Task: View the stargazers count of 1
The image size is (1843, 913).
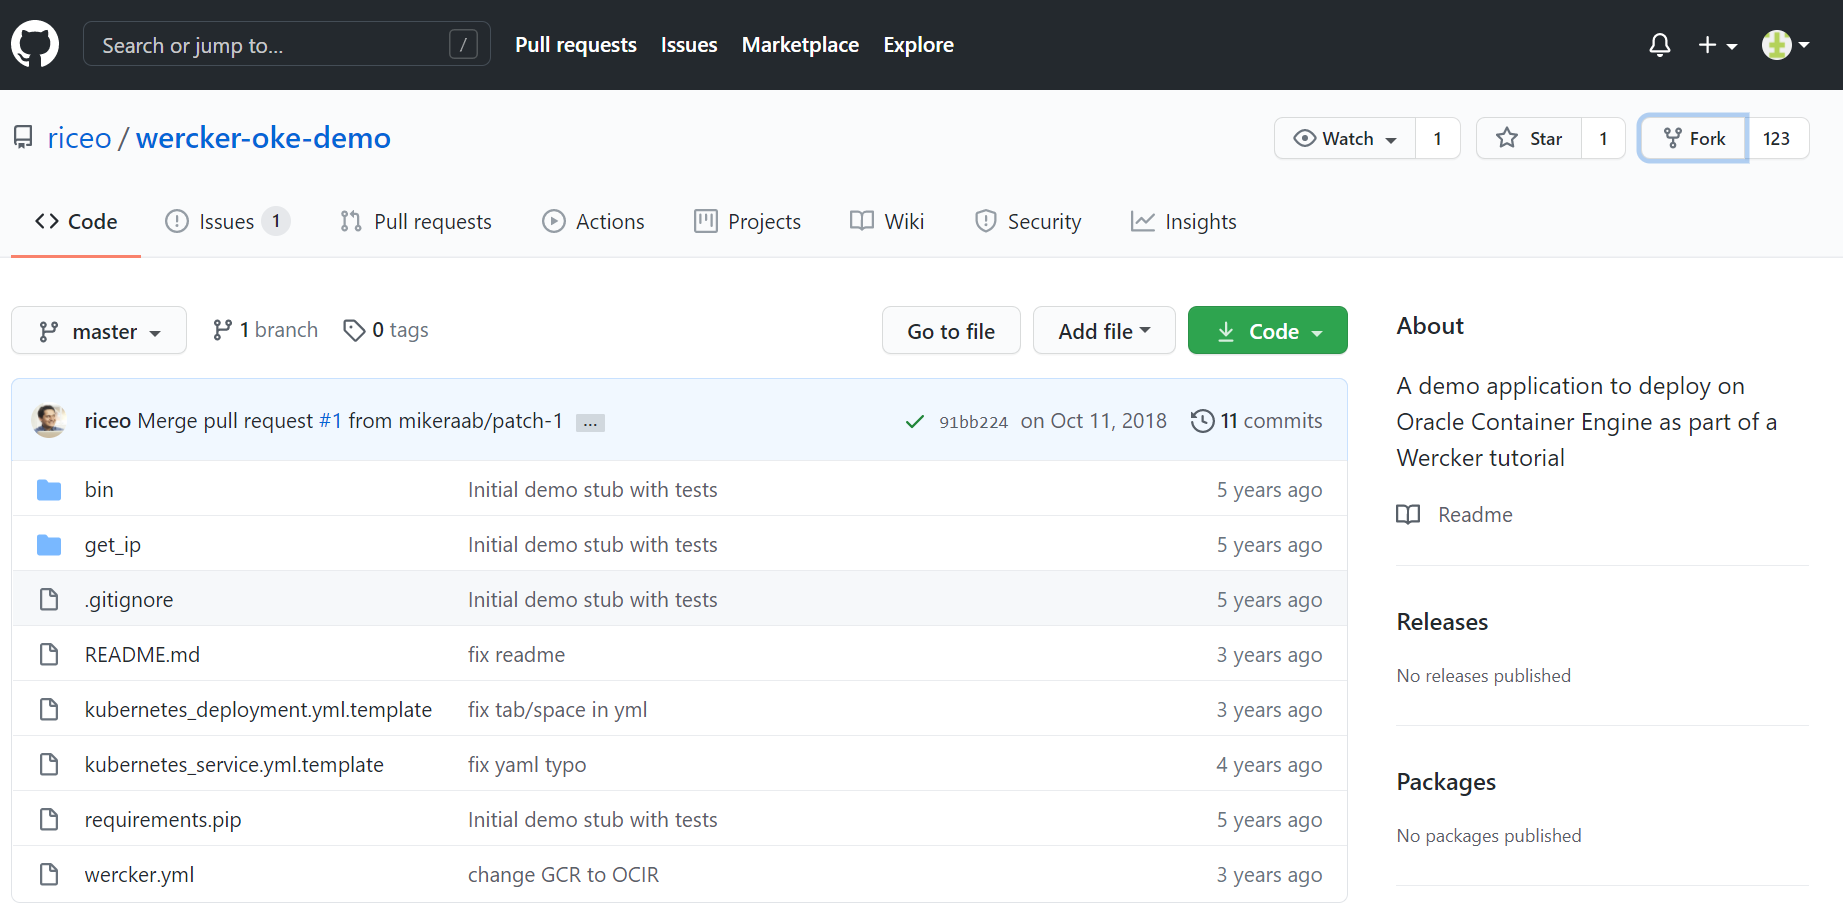Action: pos(1603,138)
